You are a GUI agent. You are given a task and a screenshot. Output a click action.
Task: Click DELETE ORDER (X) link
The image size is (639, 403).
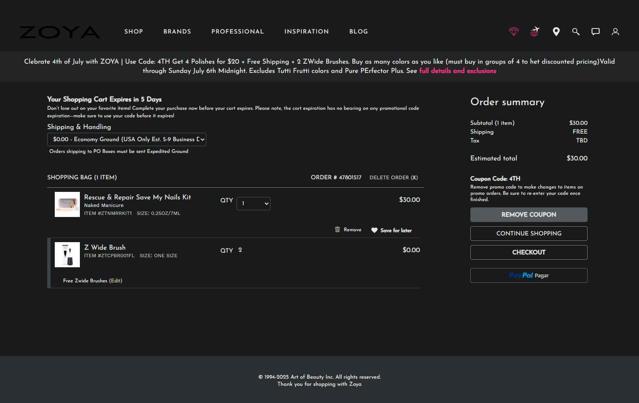point(394,178)
